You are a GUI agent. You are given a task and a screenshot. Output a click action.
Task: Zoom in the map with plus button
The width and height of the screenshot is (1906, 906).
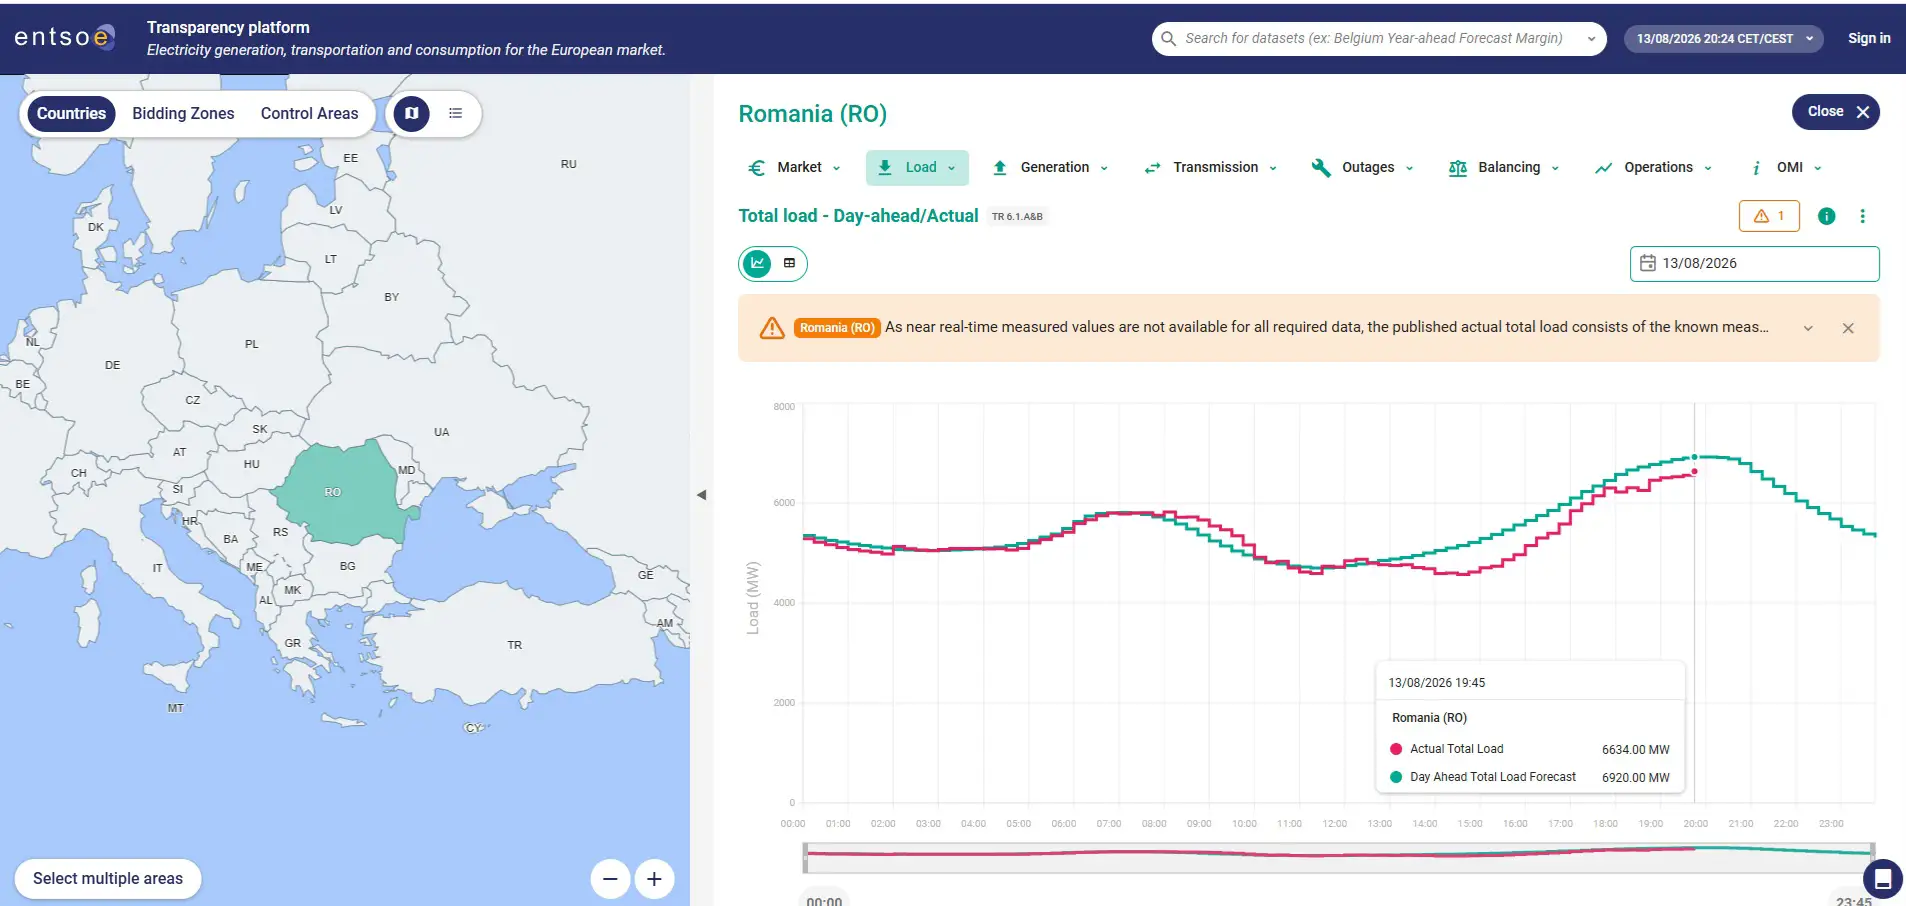(654, 879)
